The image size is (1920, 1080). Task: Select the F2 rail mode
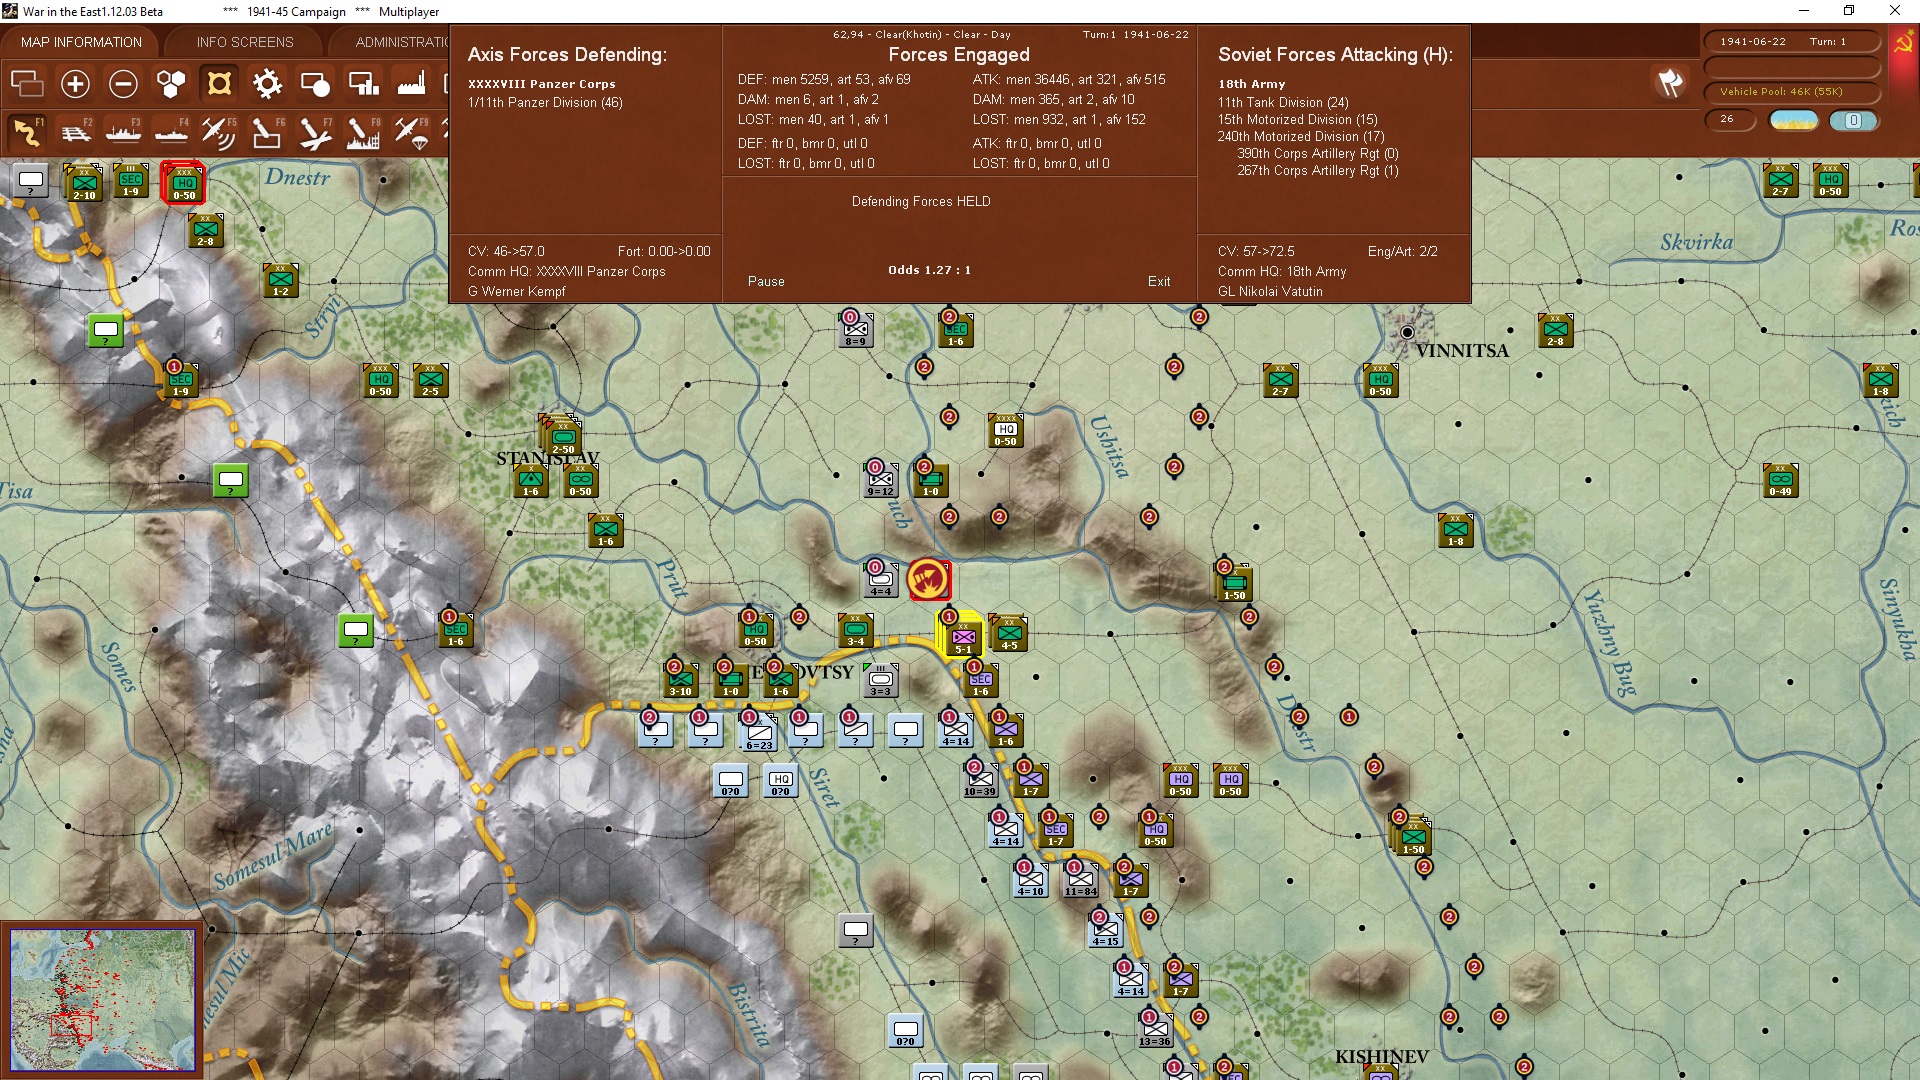click(75, 132)
